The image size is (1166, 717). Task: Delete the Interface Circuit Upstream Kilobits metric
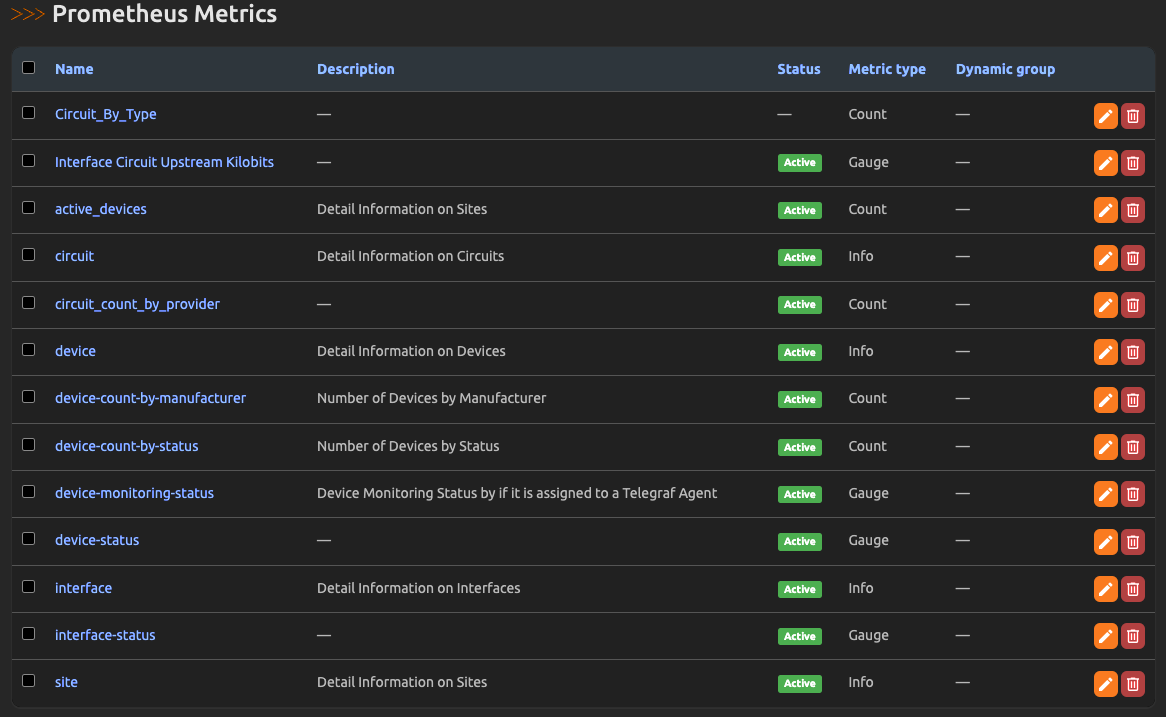[1133, 163]
